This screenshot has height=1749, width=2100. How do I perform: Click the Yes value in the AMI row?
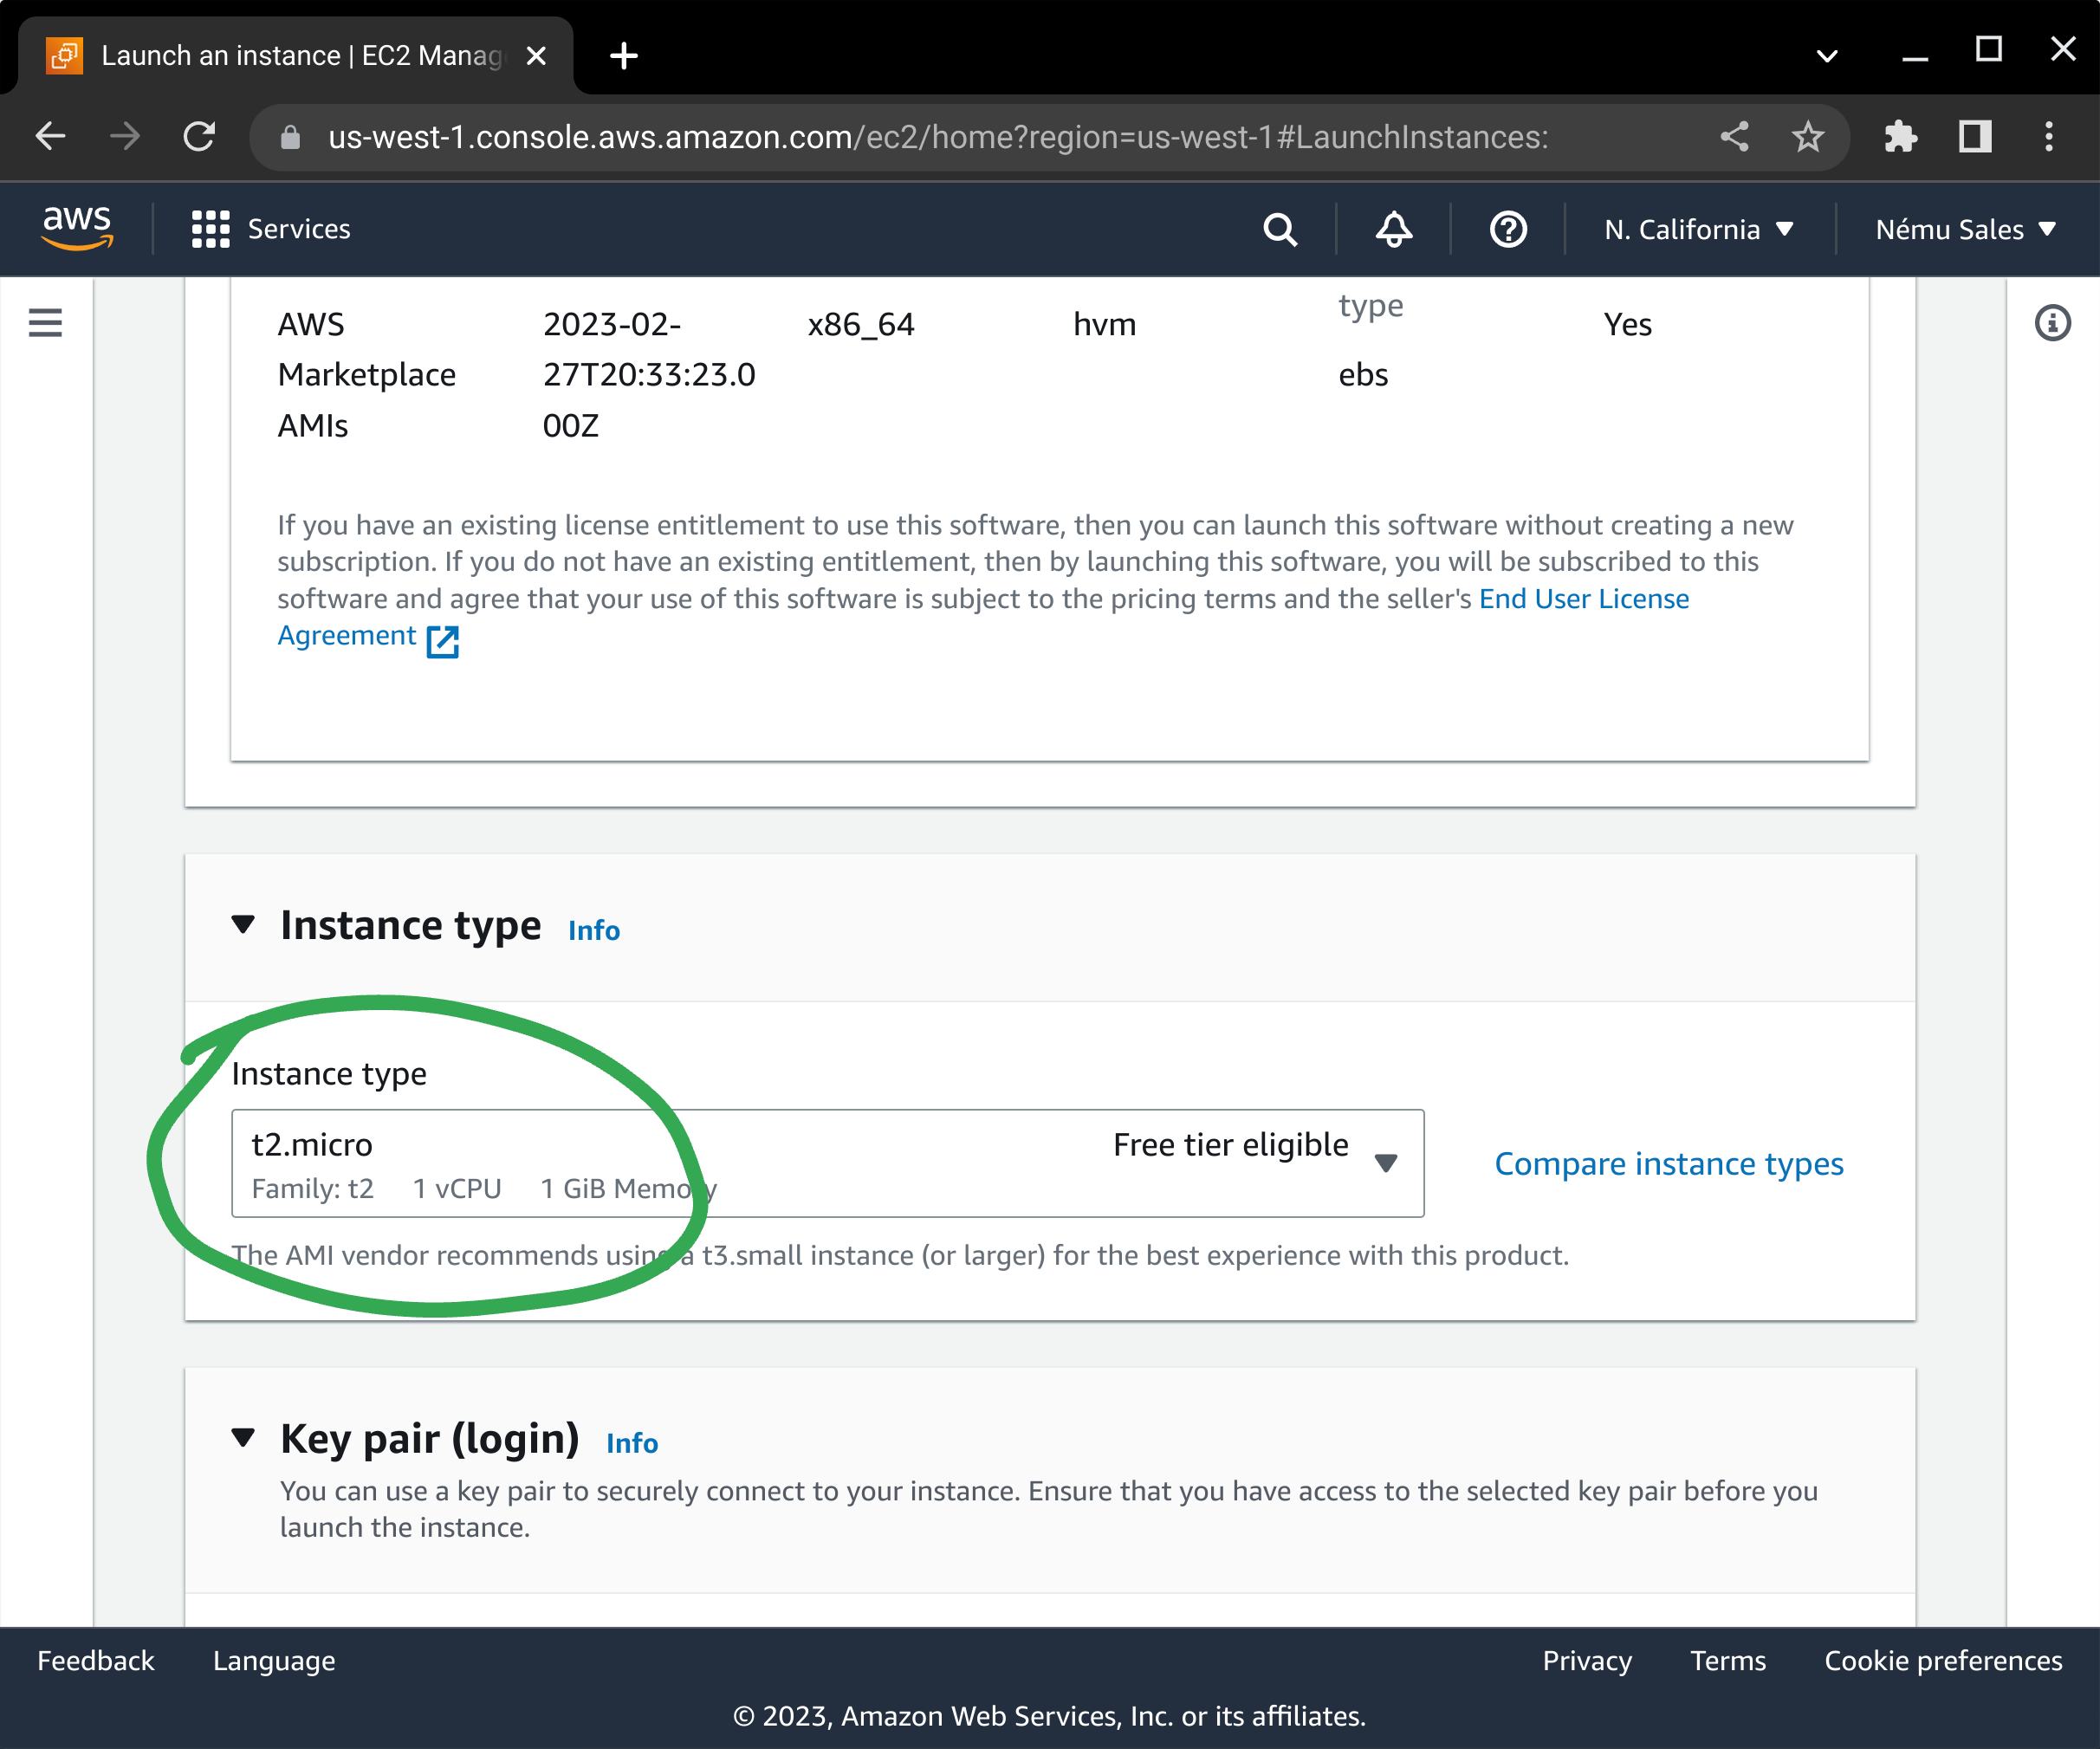(1627, 324)
